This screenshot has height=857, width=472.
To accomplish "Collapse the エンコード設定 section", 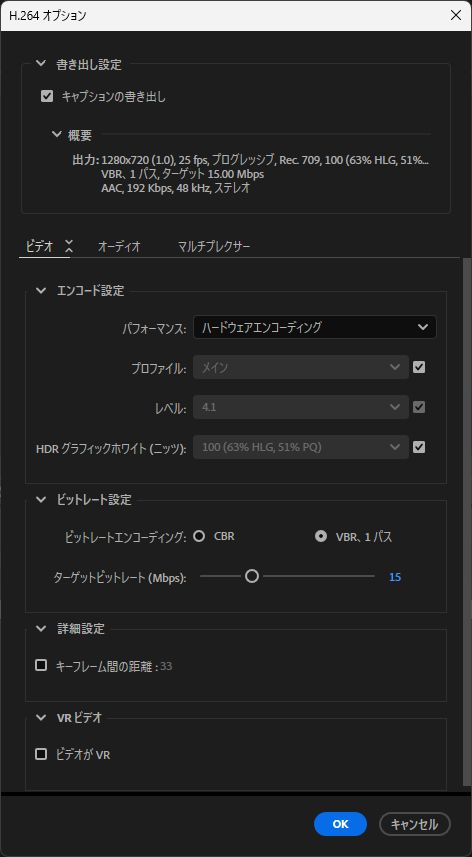I will tap(41, 291).
